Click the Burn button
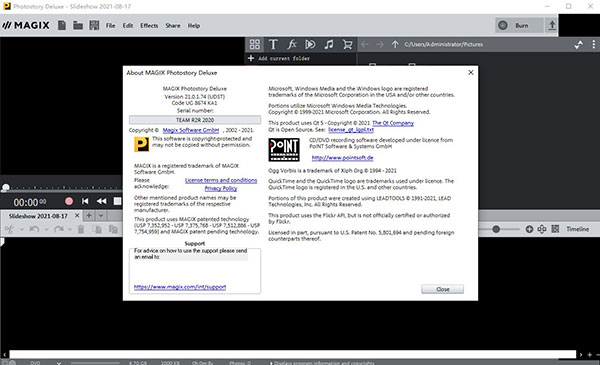 519,25
